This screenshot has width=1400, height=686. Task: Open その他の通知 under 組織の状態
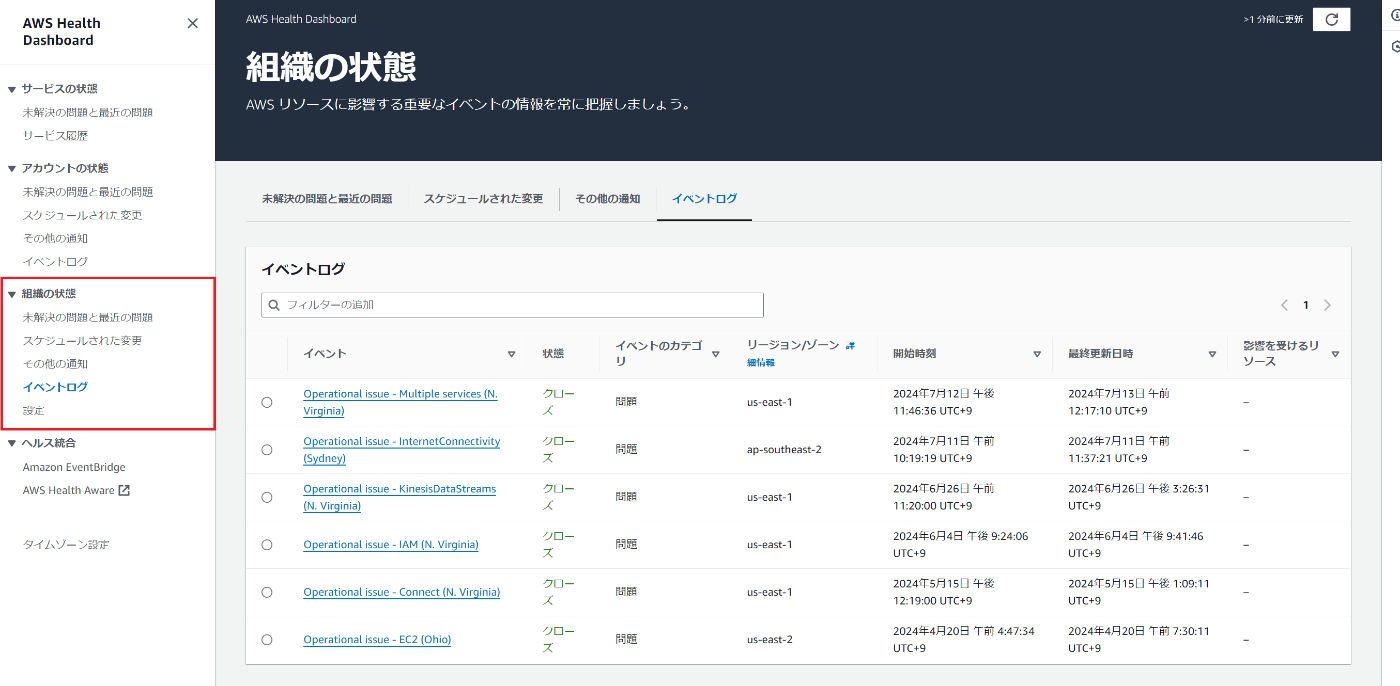[x=55, y=364]
